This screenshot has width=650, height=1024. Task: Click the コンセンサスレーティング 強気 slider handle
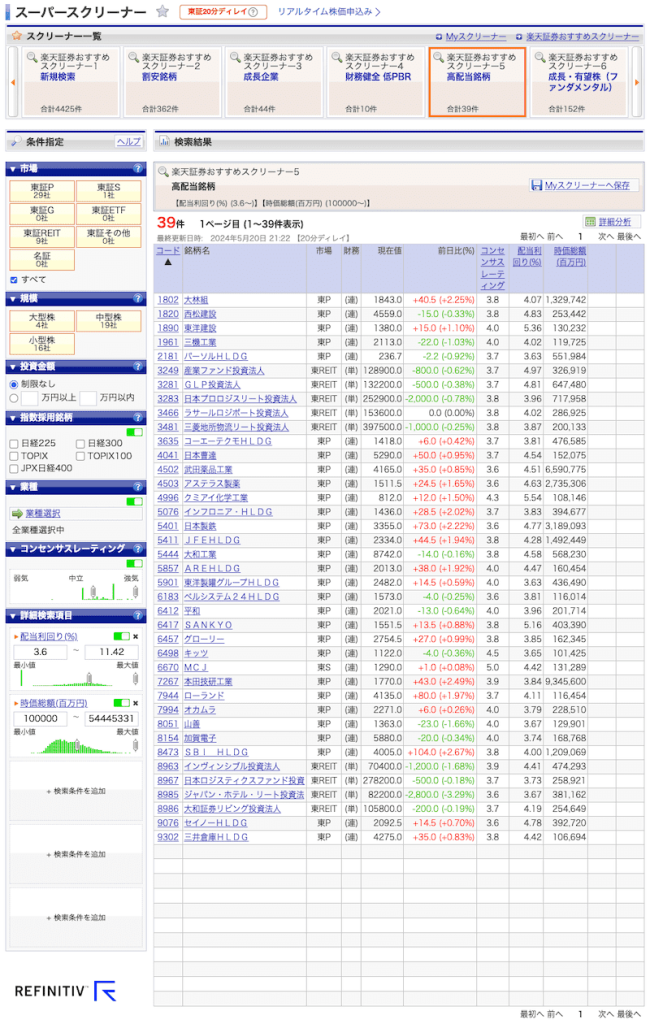[x=135, y=592]
